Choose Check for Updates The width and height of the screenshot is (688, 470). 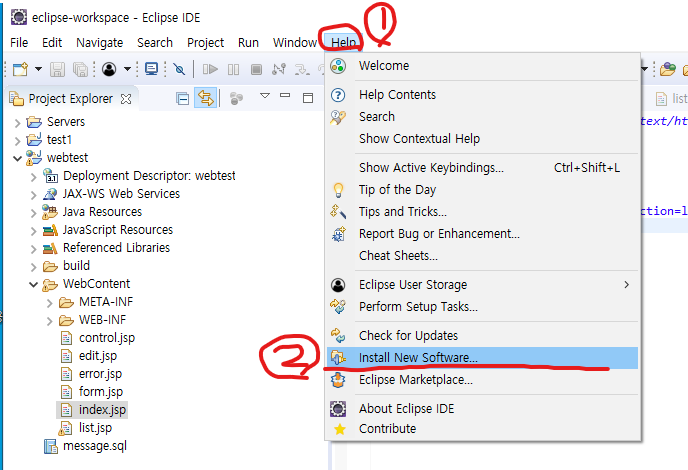coord(482,336)
